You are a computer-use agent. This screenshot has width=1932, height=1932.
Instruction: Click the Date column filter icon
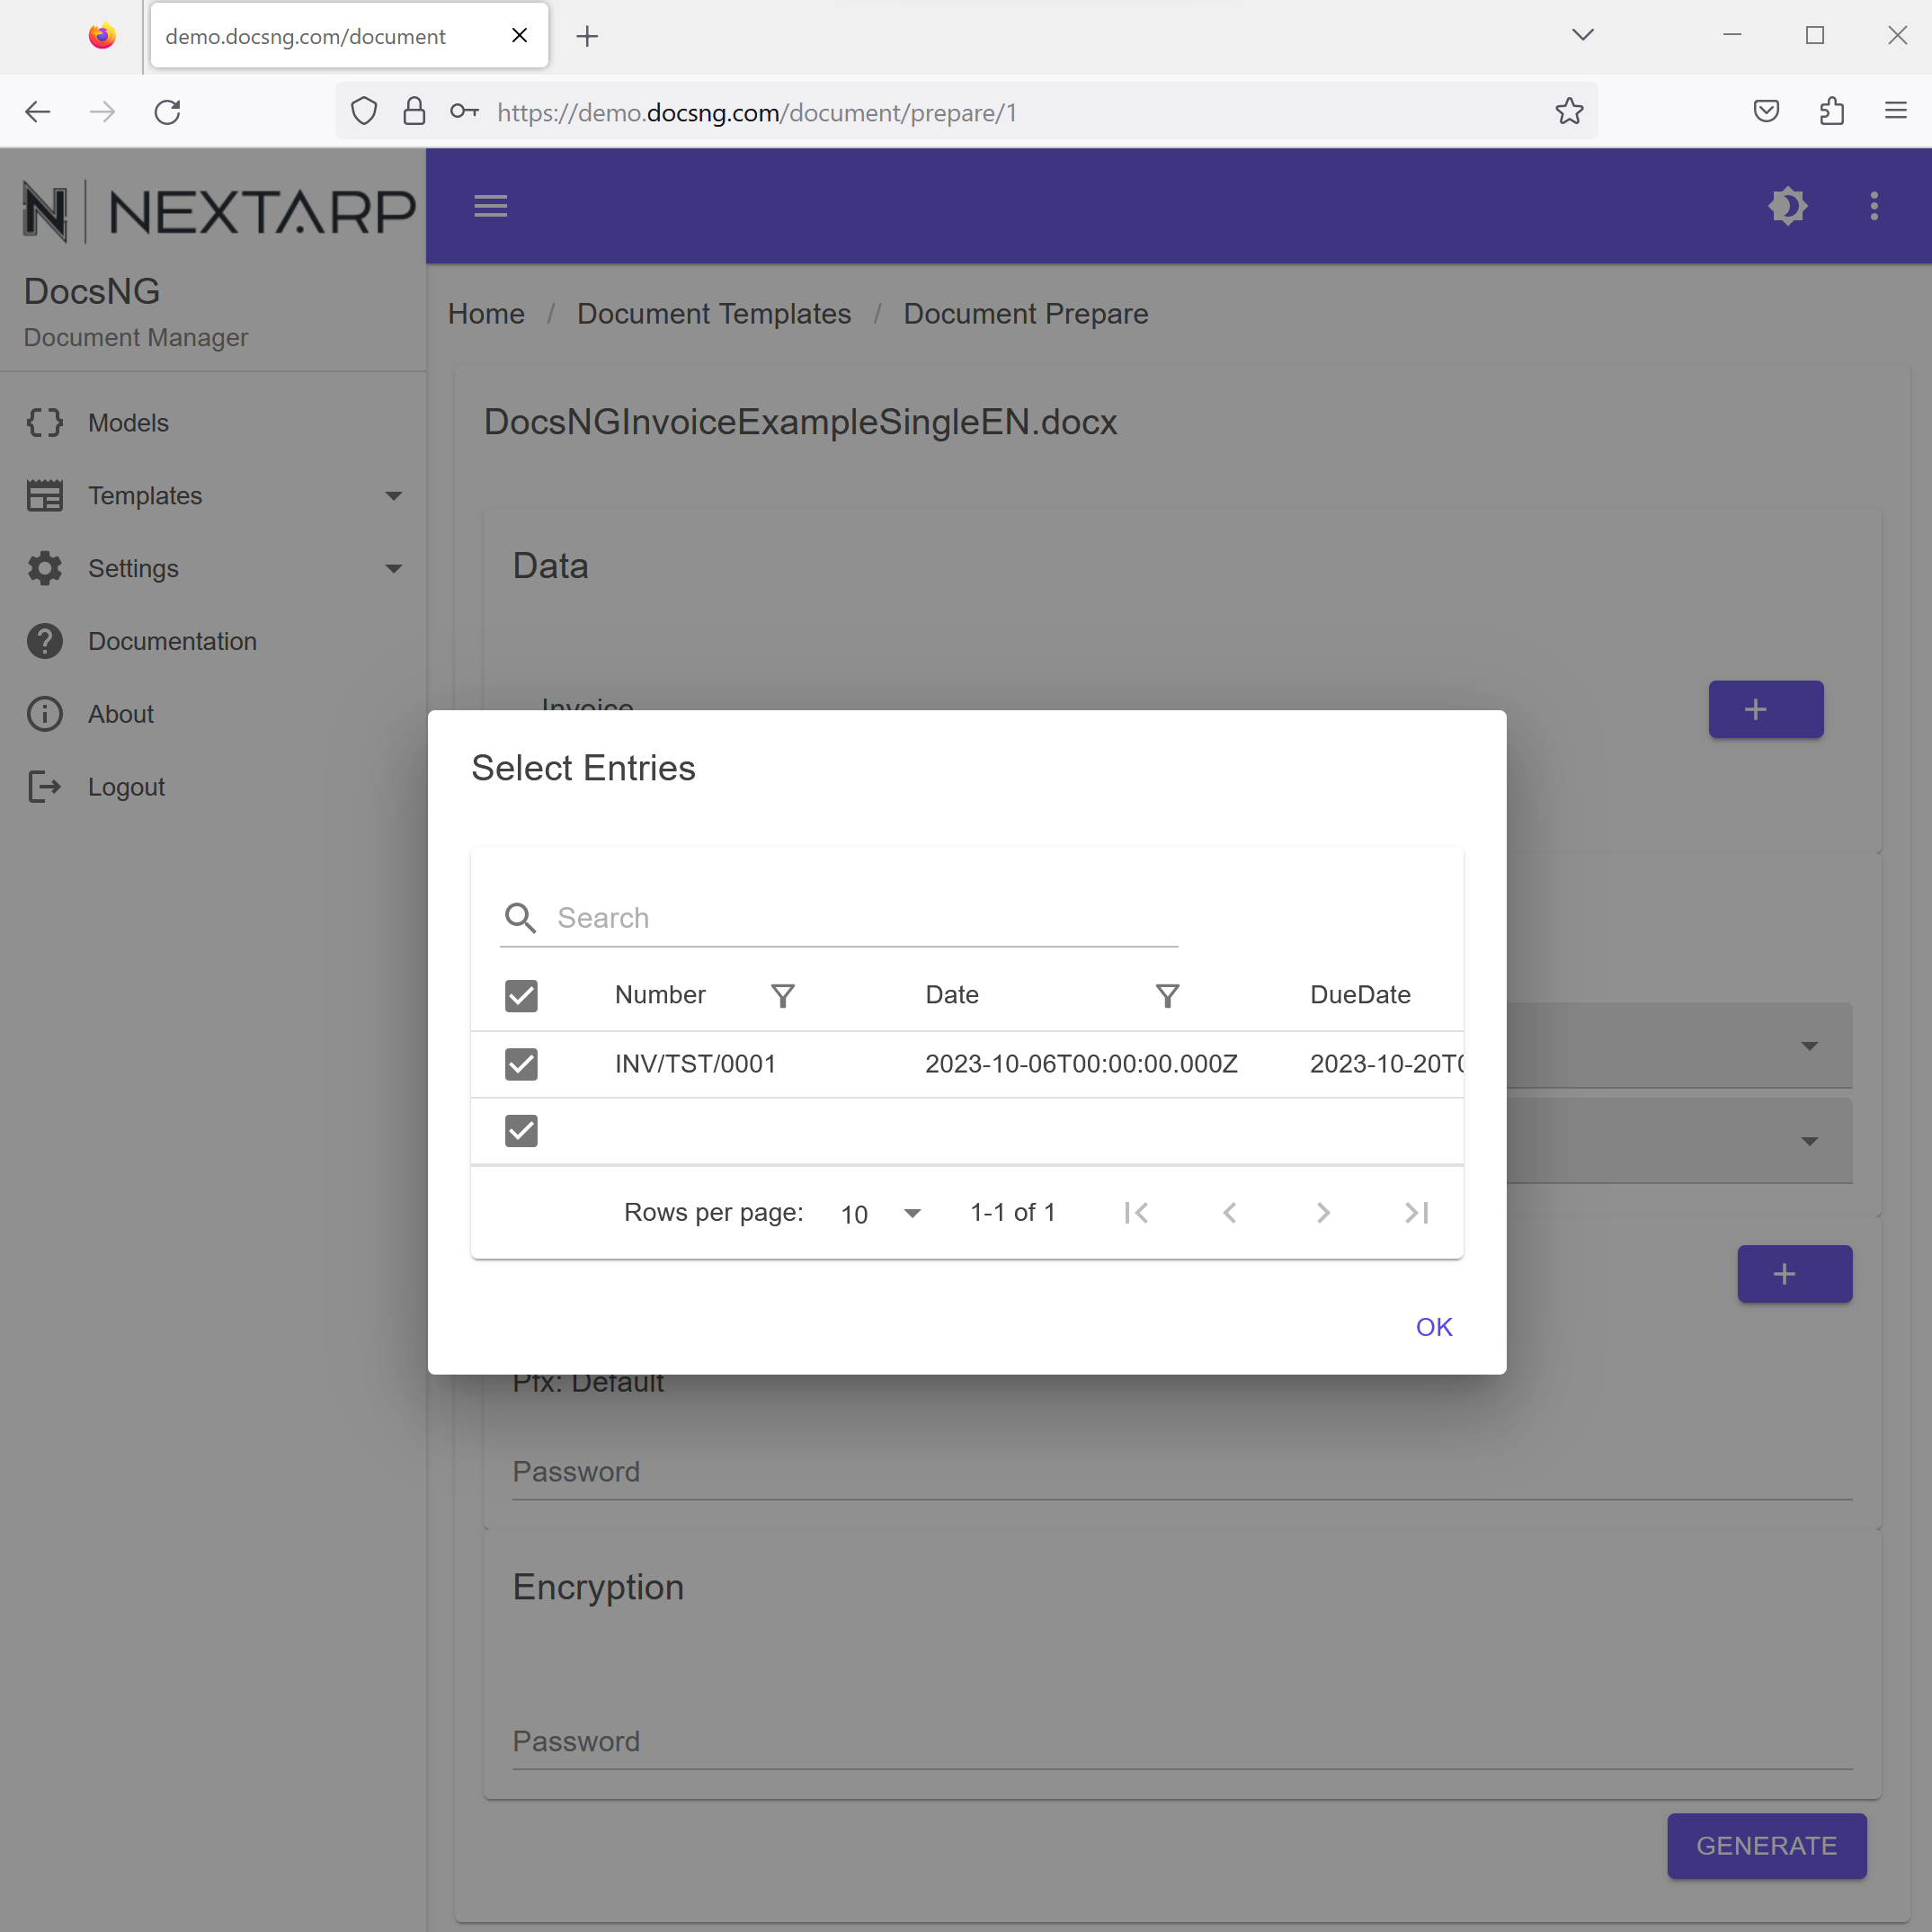click(x=1167, y=996)
